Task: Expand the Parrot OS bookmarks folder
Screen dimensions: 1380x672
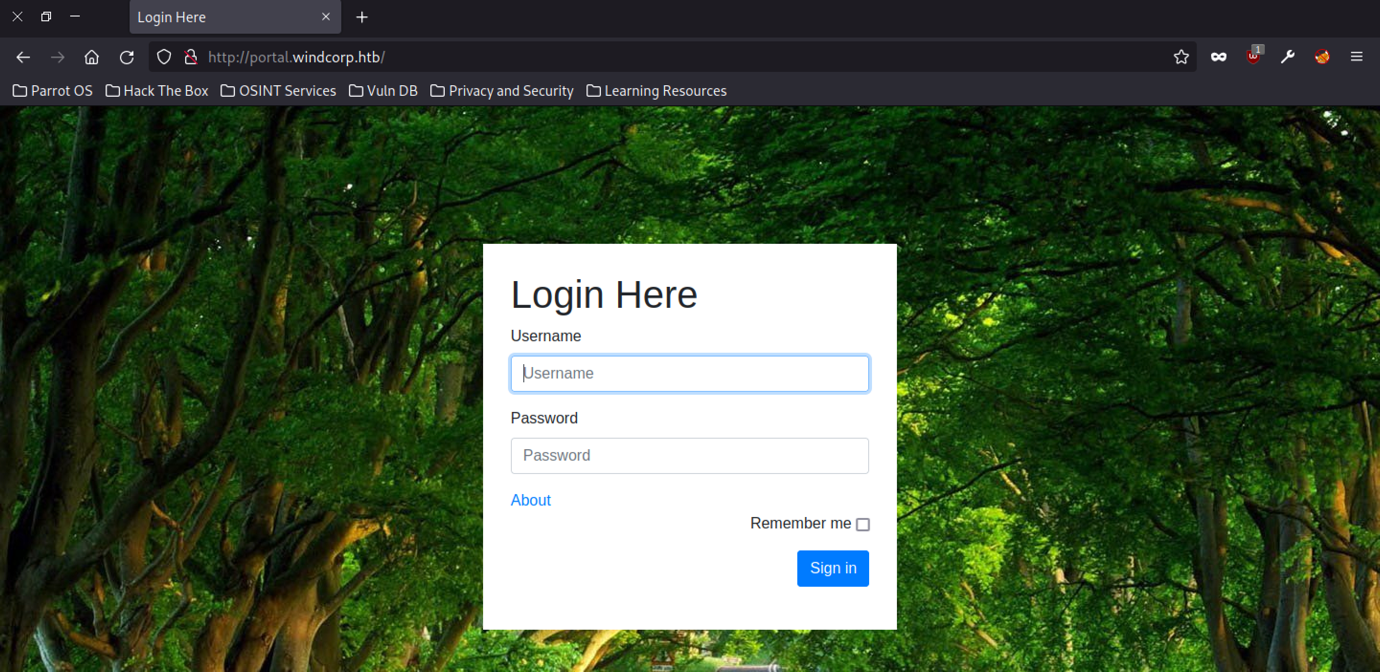Action: (53, 91)
